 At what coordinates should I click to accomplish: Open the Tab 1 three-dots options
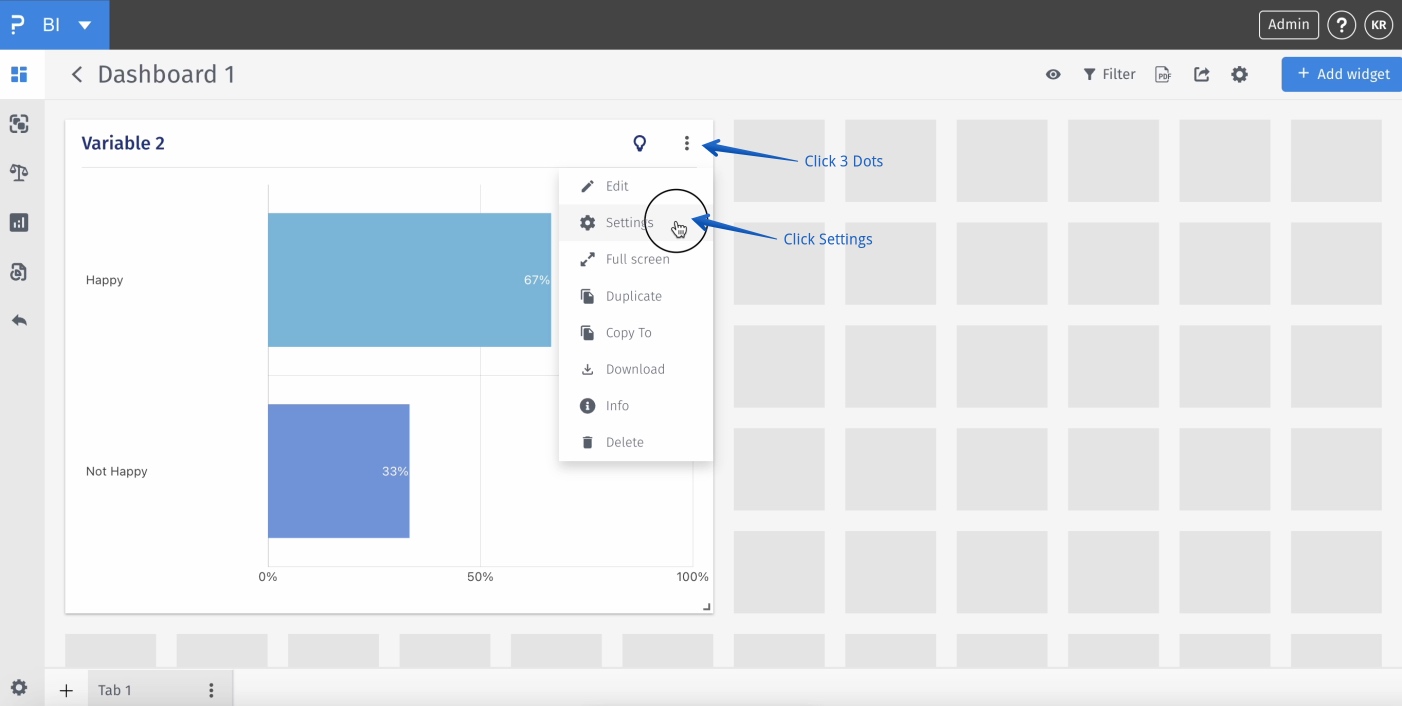(x=211, y=690)
